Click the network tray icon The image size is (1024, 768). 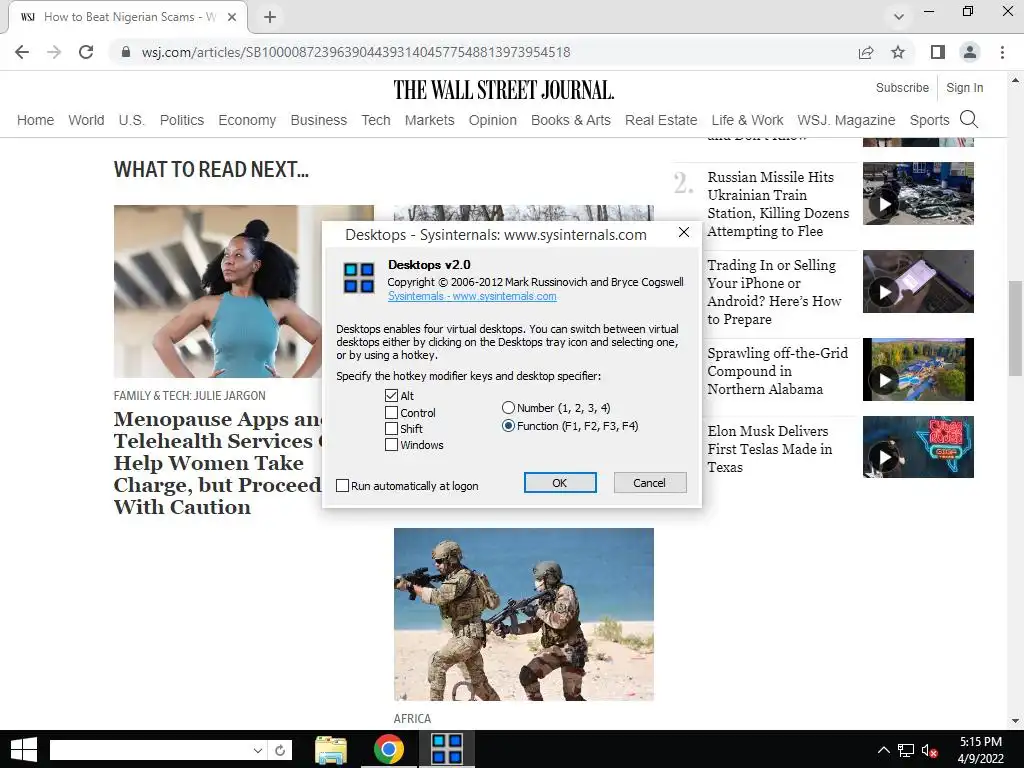point(906,751)
